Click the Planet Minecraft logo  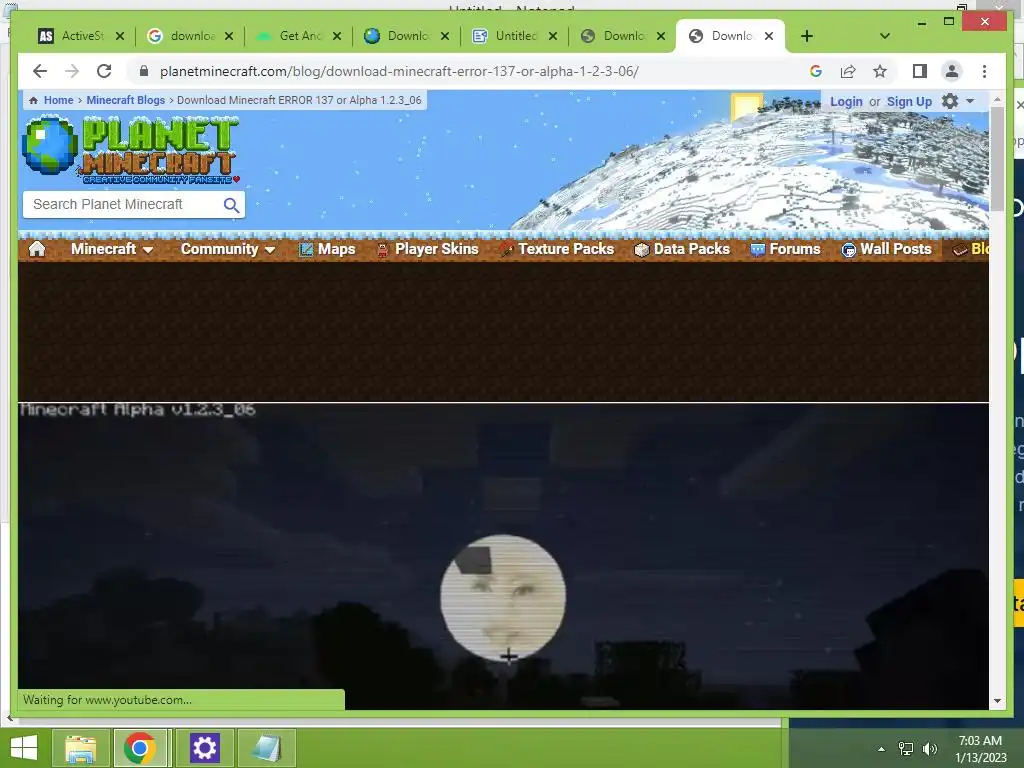(131, 149)
